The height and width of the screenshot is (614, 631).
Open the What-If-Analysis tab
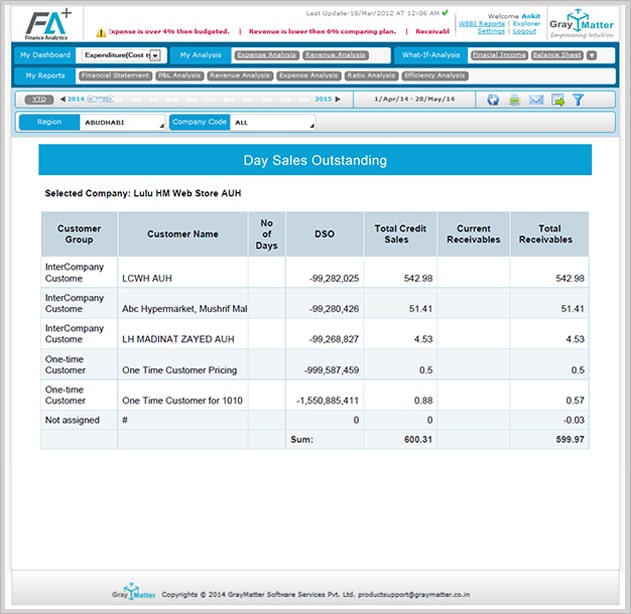(431, 55)
